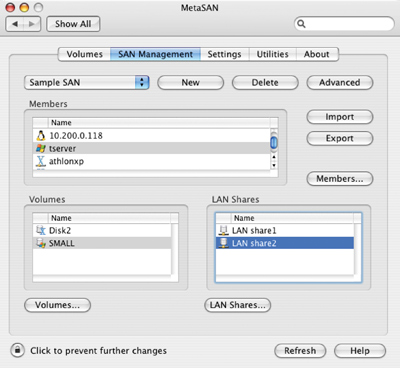400x368 pixels.
Task: Open the About tab
Action: [317, 54]
